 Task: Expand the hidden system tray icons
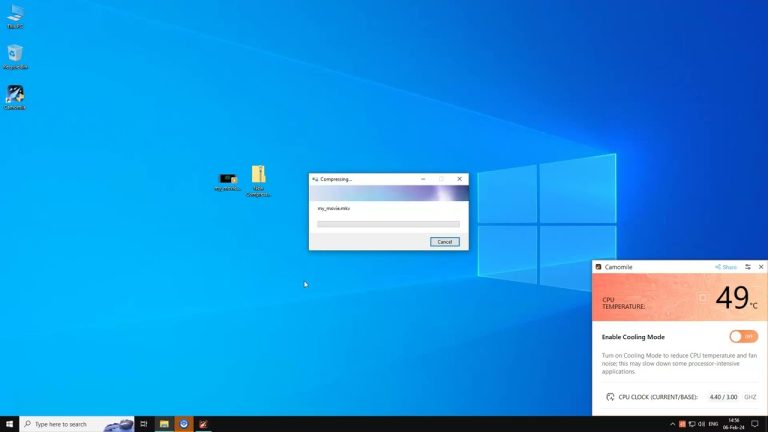click(673, 424)
